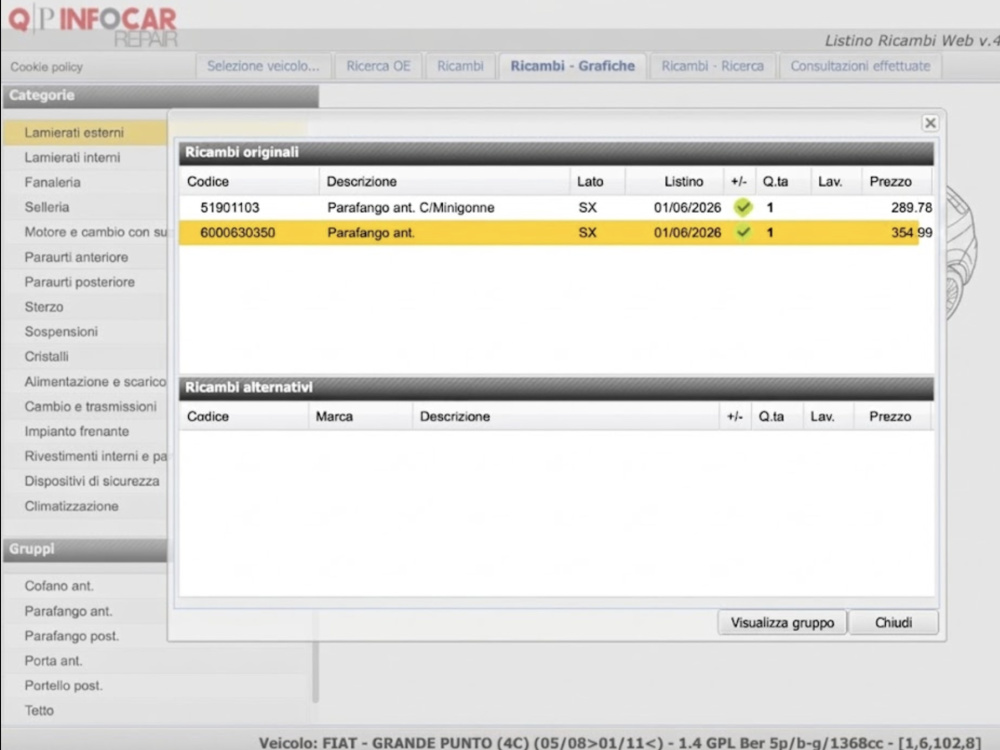Click the green check icon in row 6000630350
This screenshot has height=750, width=1000.
click(742, 233)
